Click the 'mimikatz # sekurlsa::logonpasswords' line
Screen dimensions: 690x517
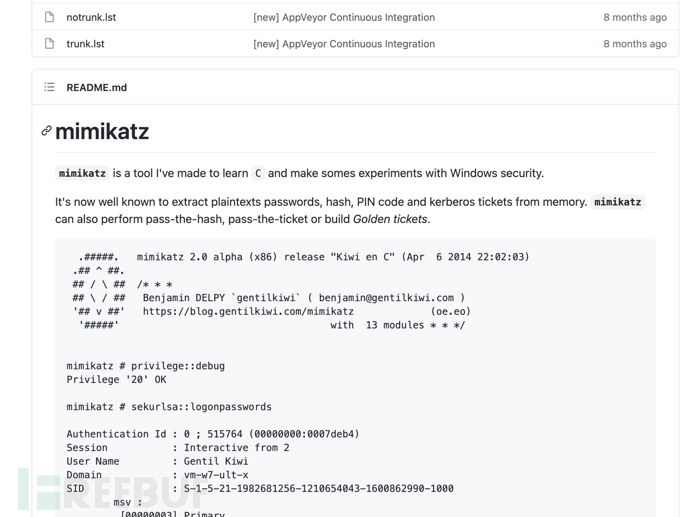pos(169,407)
